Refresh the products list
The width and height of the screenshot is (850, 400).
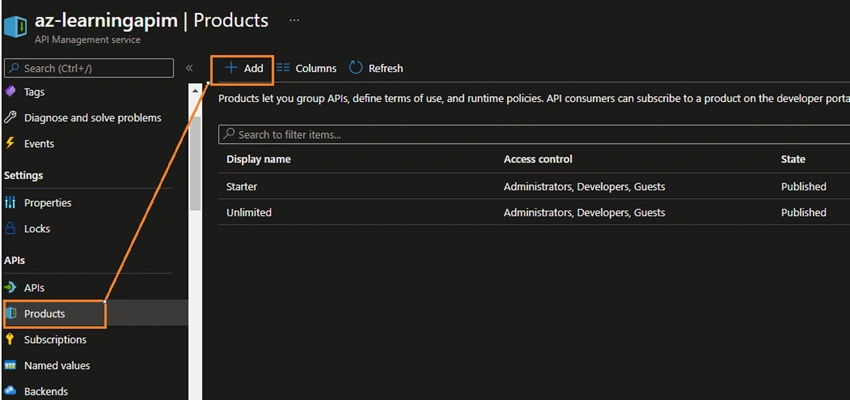click(376, 68)
